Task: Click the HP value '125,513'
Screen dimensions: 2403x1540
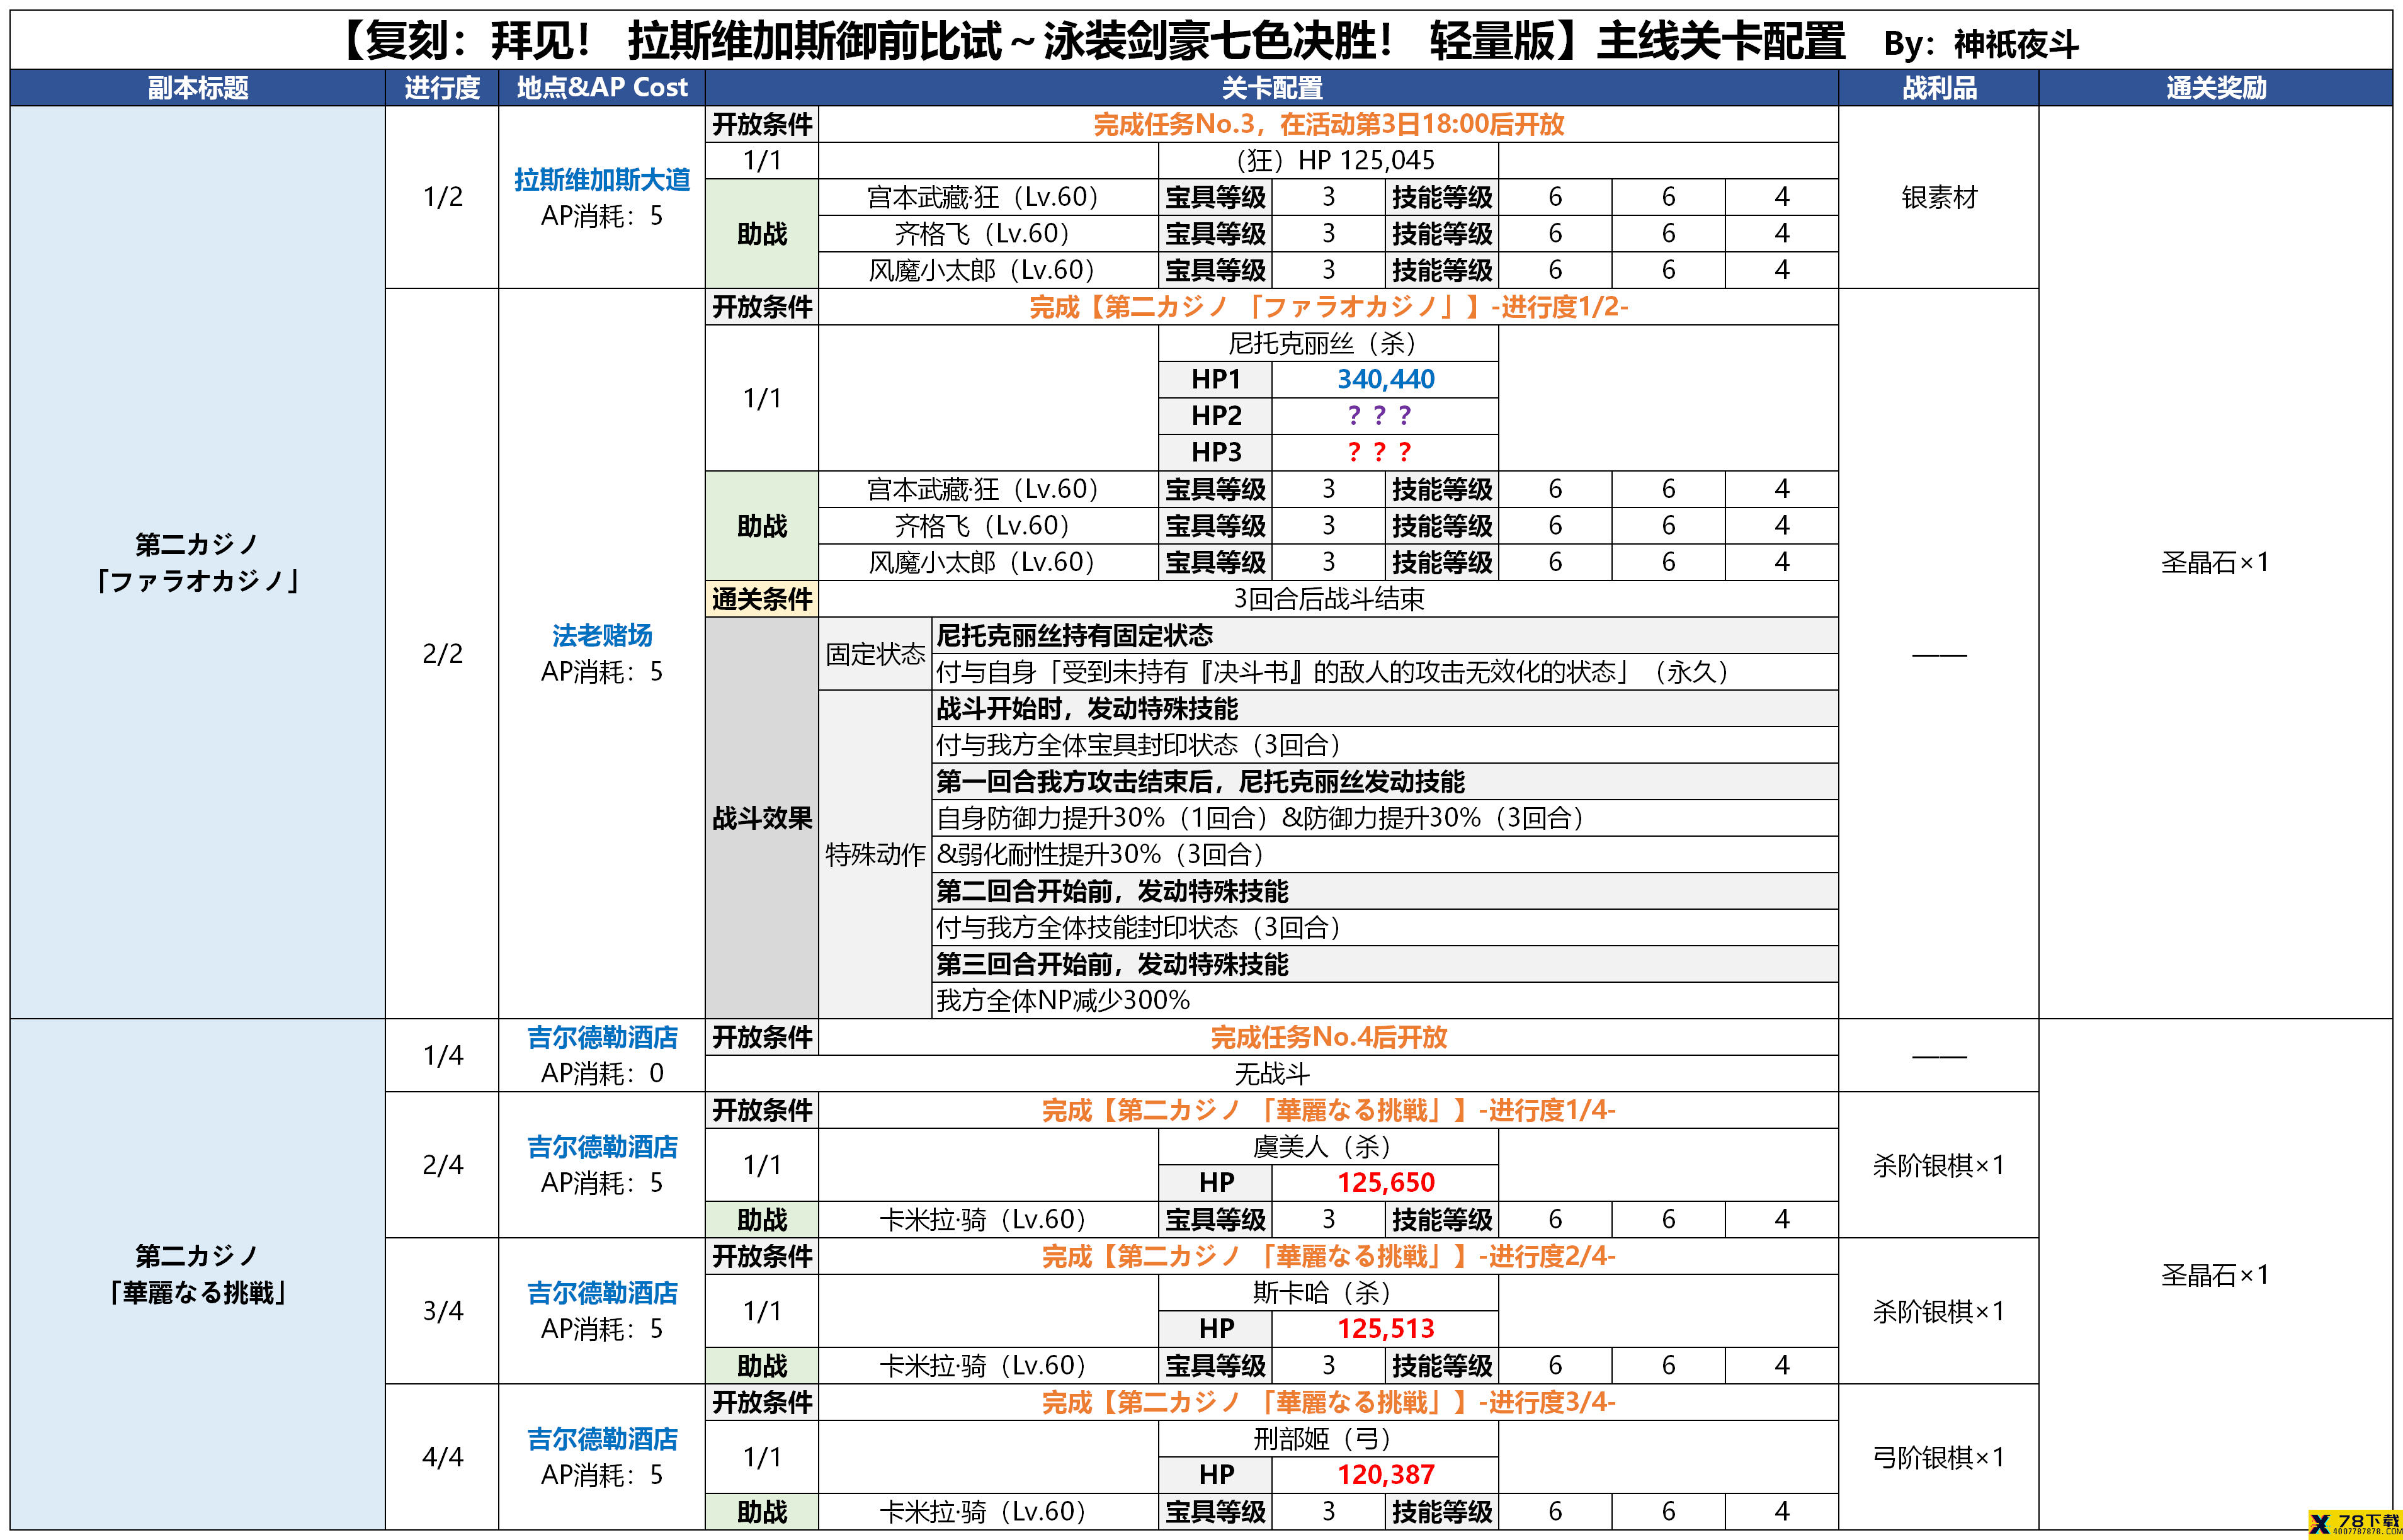Action: [1385, 1329]
